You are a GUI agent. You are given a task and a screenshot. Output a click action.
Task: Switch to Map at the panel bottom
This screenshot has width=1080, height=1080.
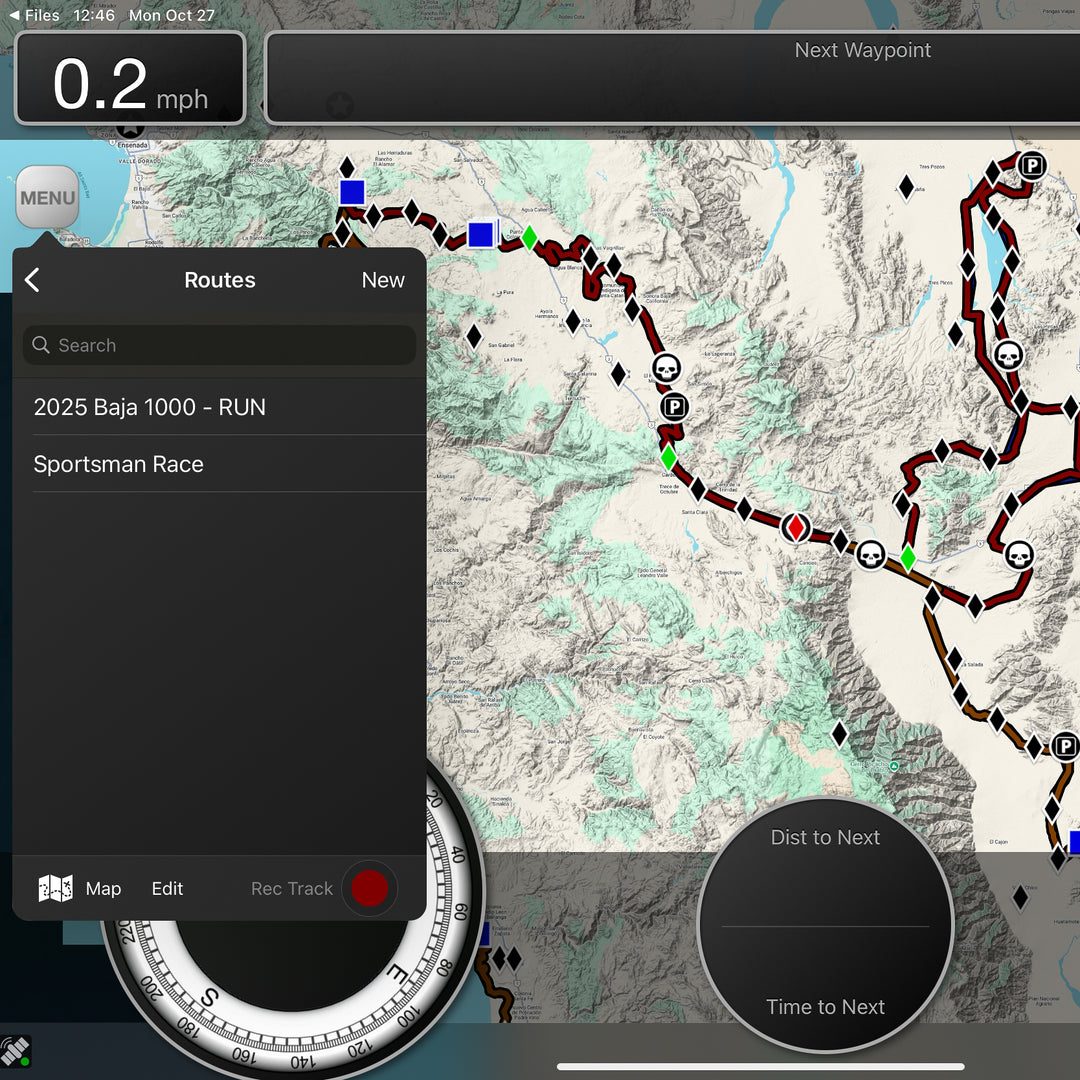103,888
